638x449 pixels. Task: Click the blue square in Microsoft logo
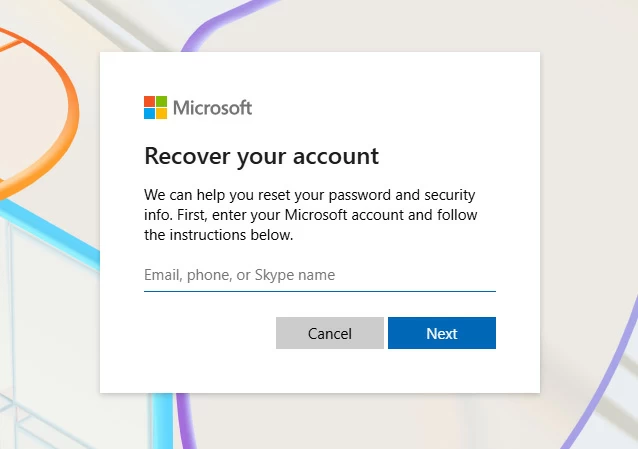point(149,113)
